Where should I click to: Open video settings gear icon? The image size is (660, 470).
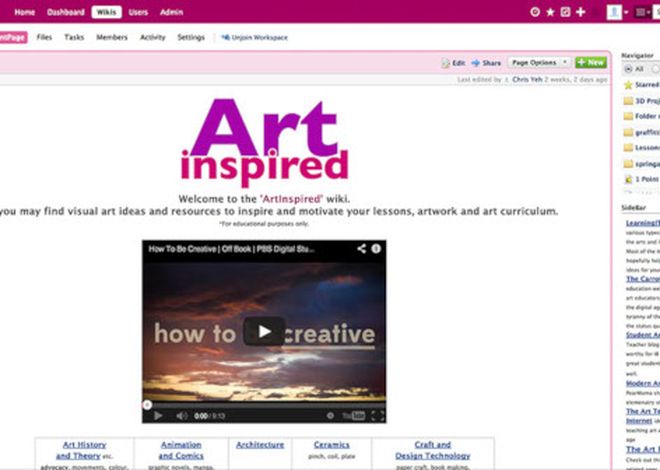(x=330, y=416)
